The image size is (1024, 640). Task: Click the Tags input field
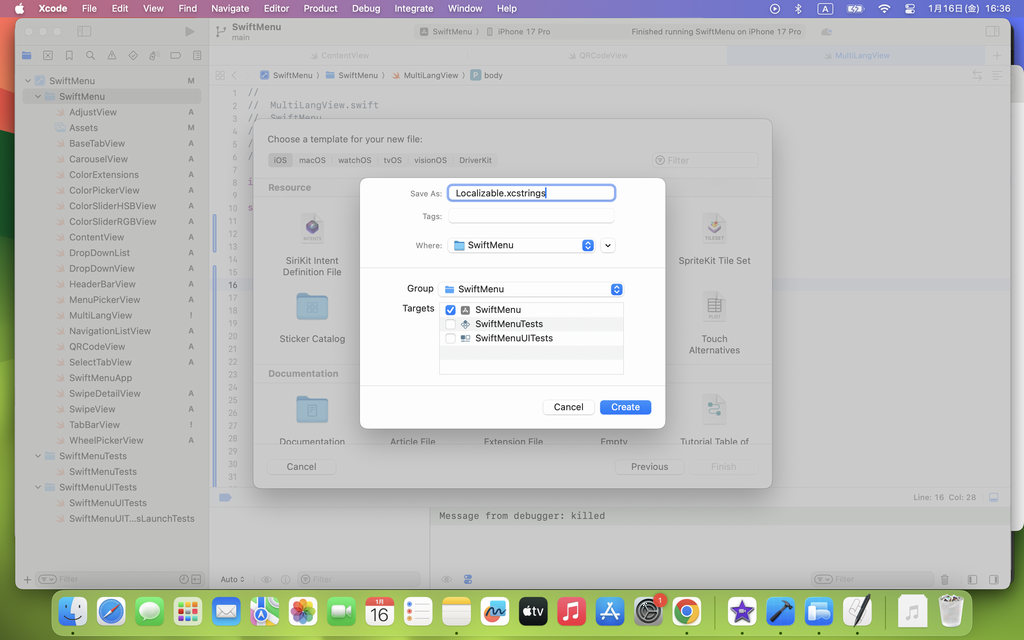[x=530, y=216]
